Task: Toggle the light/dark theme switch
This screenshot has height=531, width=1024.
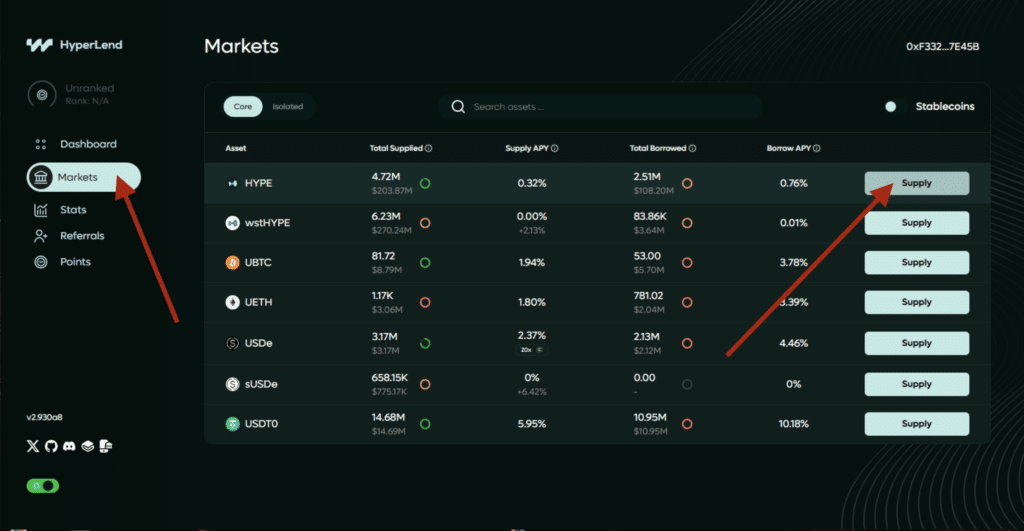Action: (42, 486)
